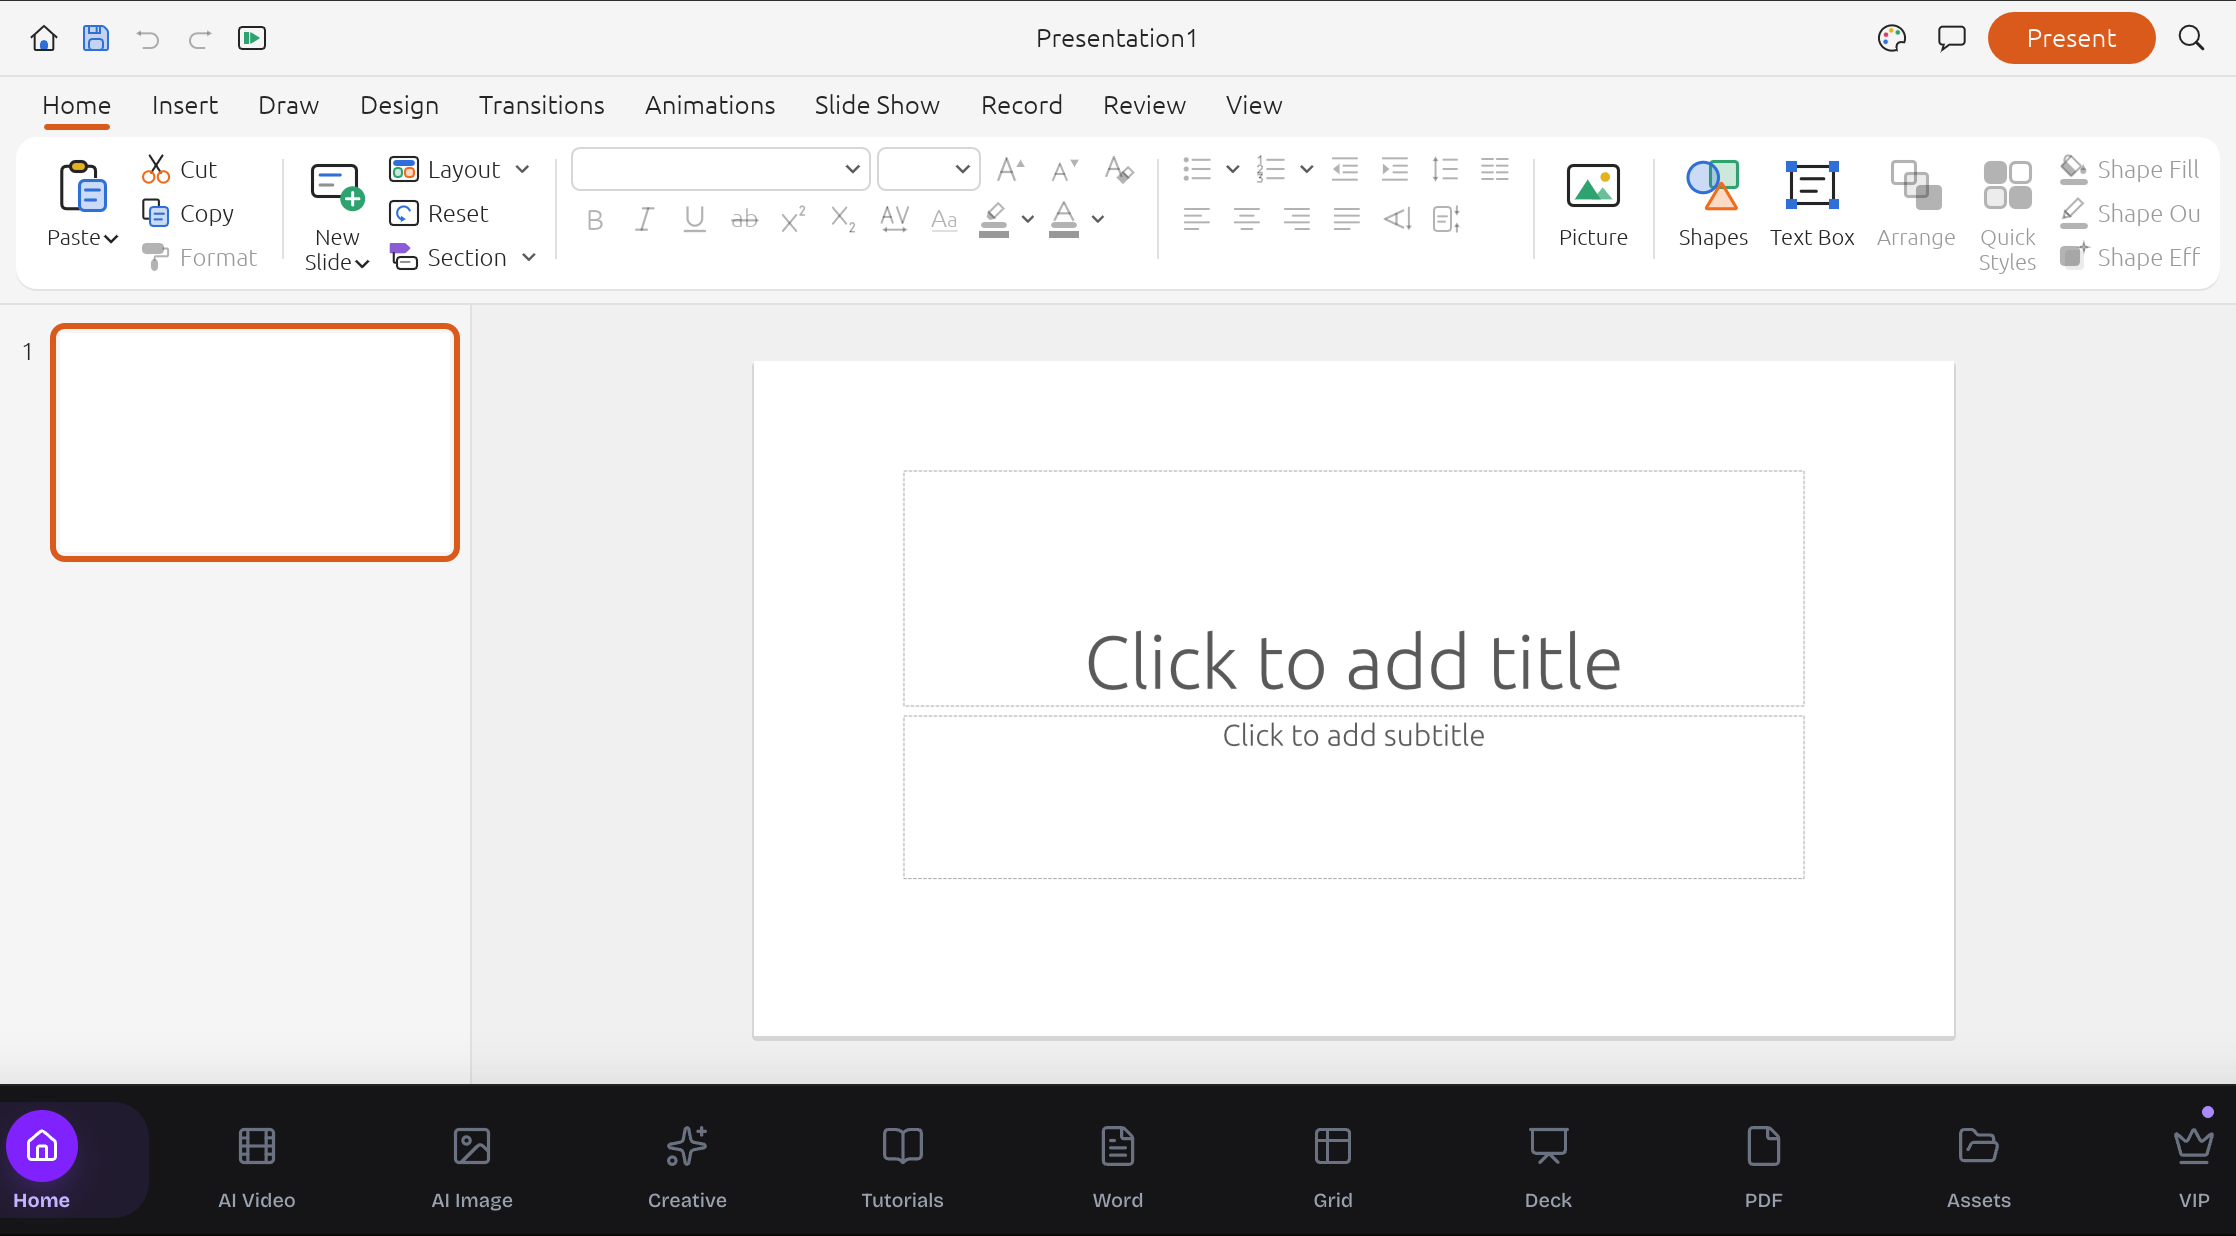
Task: Open the Arrange options
Action: pyautogui.click(x=1916, y=205)
